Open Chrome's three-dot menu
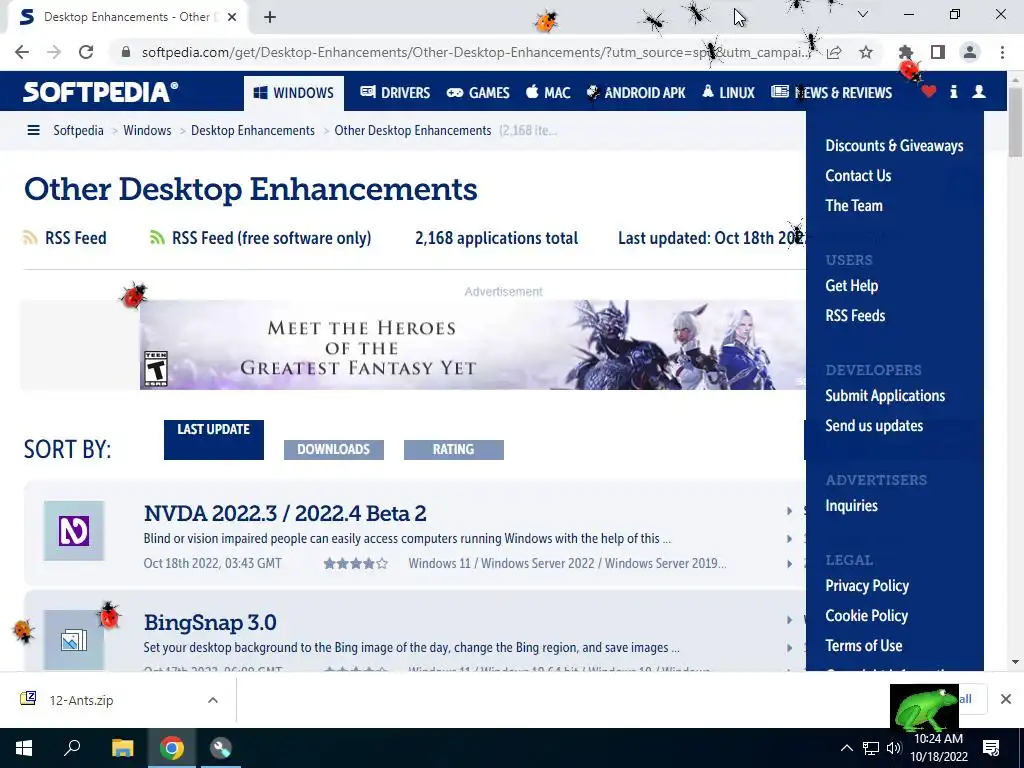This screenshot has width=1024, height=768. coord(1002,52)
